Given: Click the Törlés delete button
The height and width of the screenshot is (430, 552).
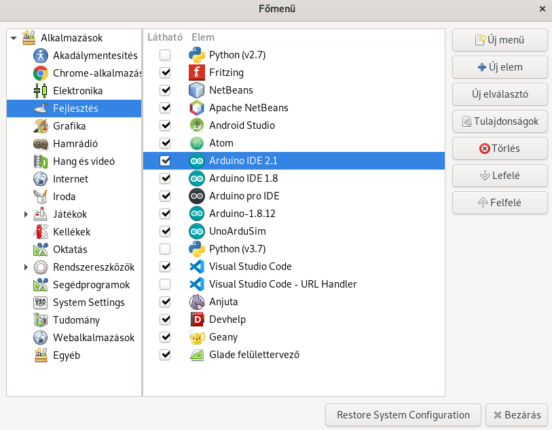Looking at the screenshot, I should (500, 149).
